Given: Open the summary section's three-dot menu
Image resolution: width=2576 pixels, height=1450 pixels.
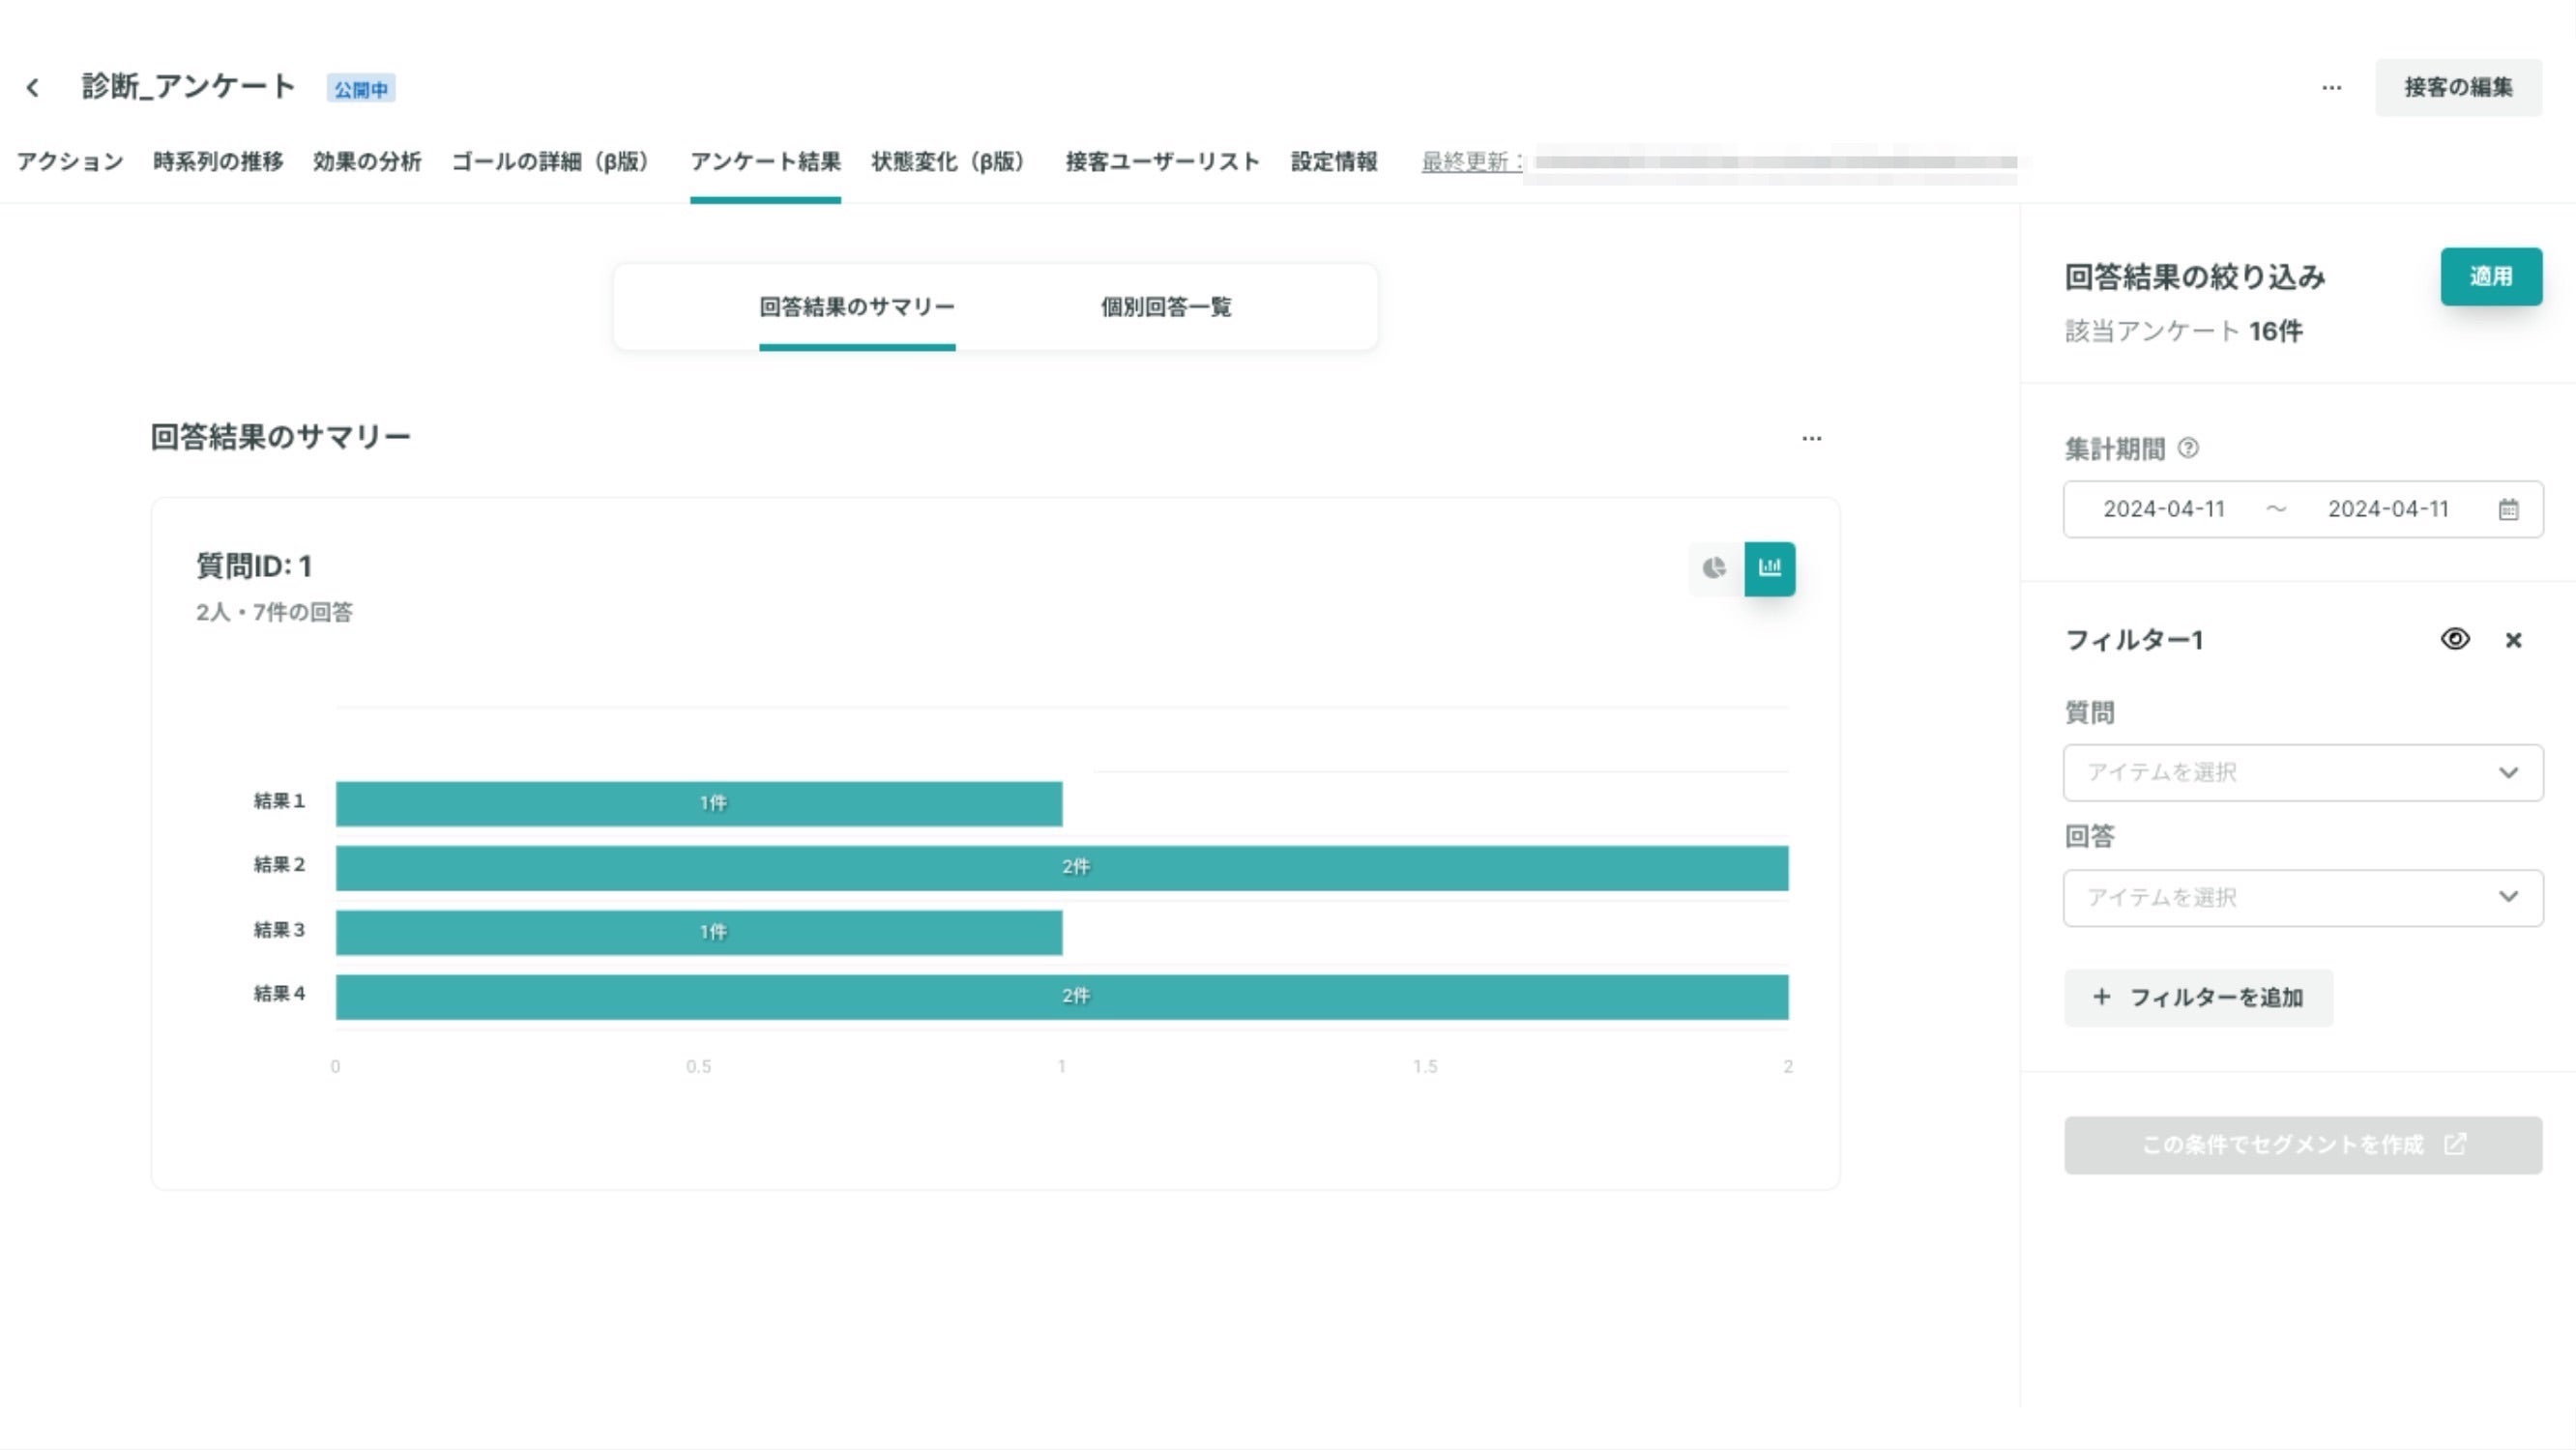Looking at the screenshot, I should click(x=1811, y=438).
